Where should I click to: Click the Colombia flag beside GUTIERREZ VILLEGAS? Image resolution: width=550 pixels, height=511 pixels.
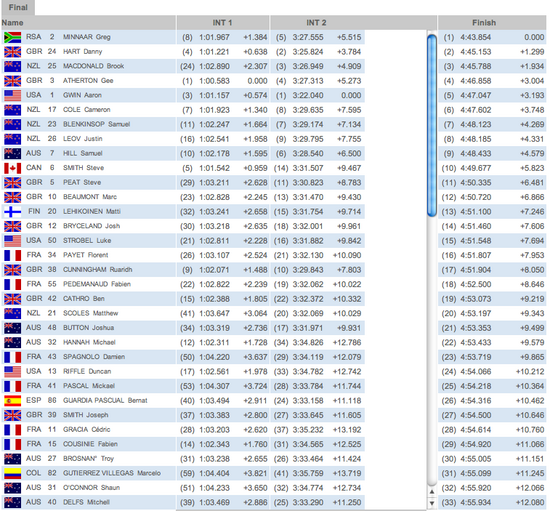click(12, 473)
